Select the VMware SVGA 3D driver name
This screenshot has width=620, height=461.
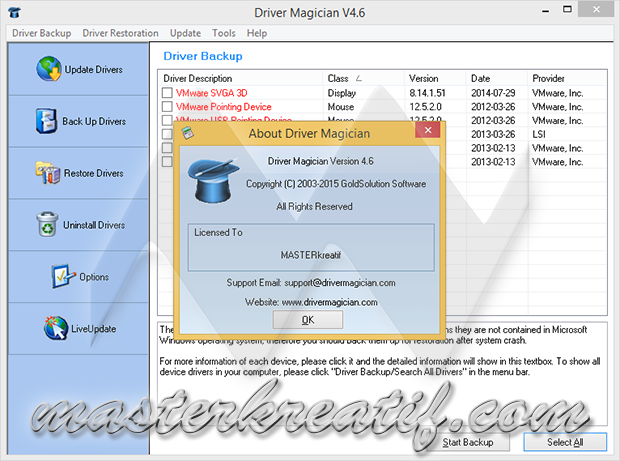pyautogui.click(x=212, y=93)
